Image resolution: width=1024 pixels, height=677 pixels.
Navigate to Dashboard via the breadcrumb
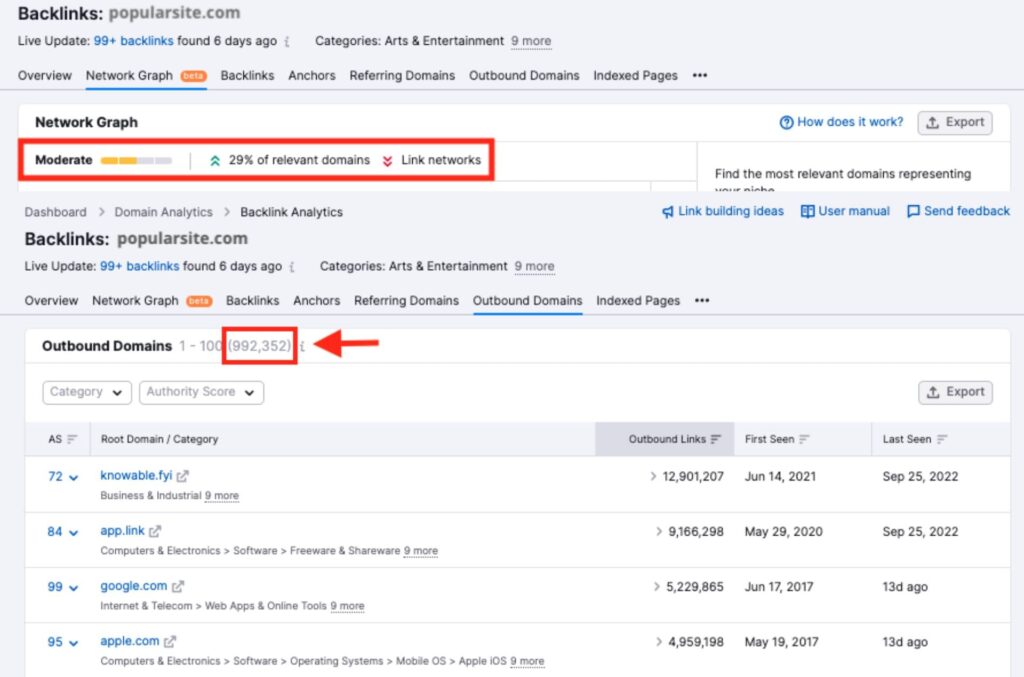(55, 211)
